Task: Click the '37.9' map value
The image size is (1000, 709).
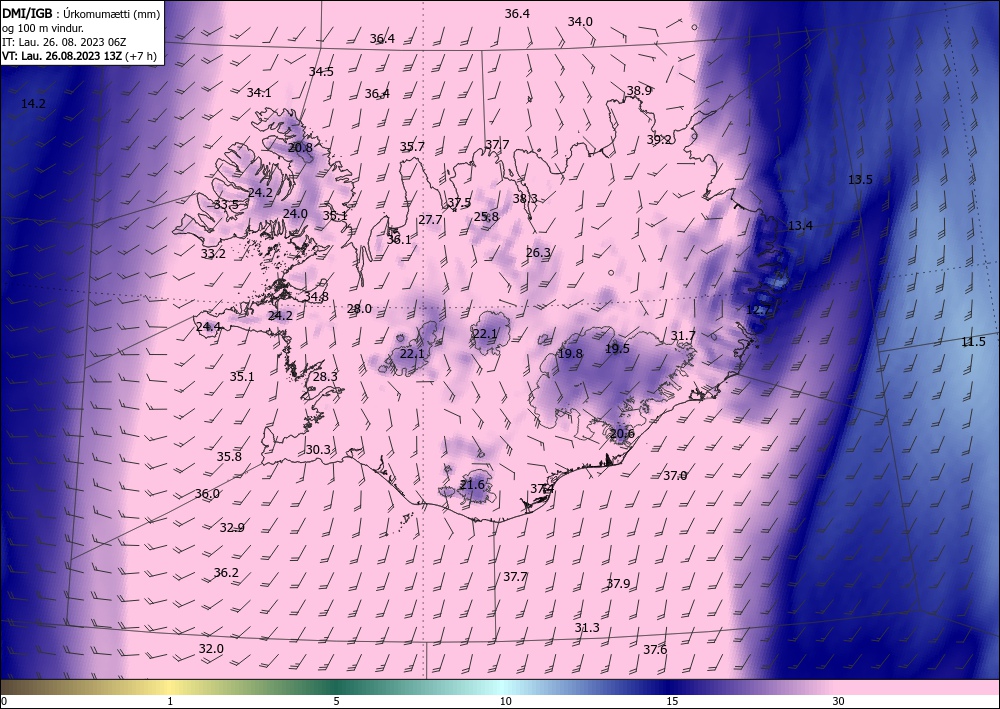Action: tap(618, 584)
